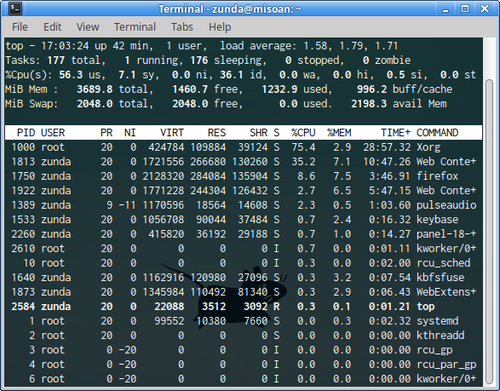
Task: Click PID 1813 in the process list
Action: tap(23, 162)
